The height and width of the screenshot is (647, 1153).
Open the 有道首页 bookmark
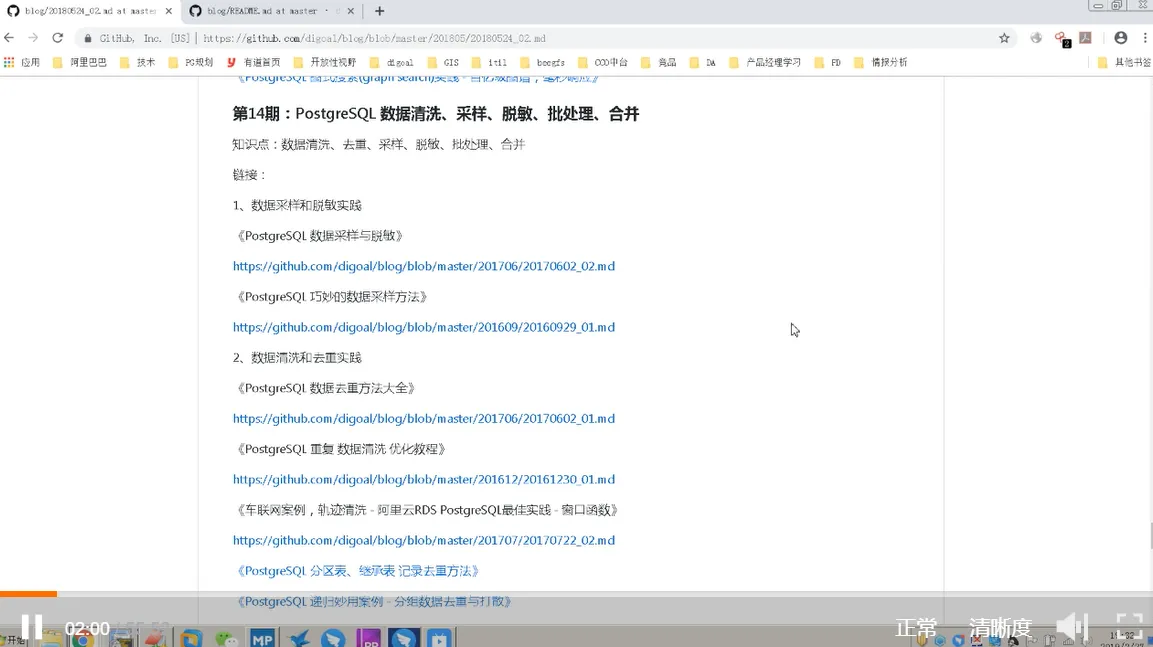pos(254,62)
